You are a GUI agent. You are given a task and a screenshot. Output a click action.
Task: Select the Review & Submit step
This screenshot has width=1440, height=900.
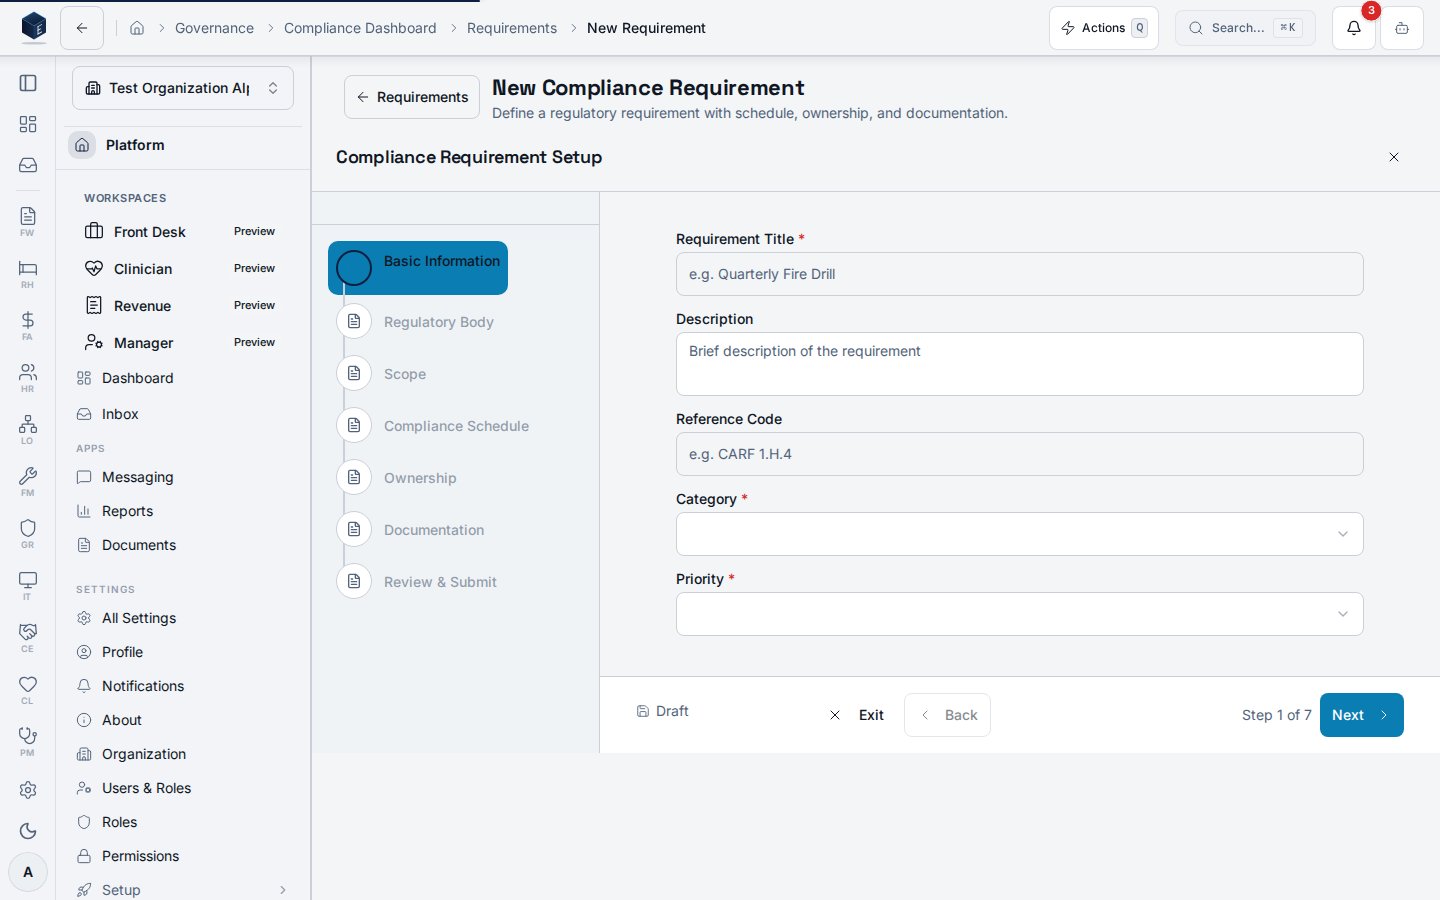tap(418, 582)
